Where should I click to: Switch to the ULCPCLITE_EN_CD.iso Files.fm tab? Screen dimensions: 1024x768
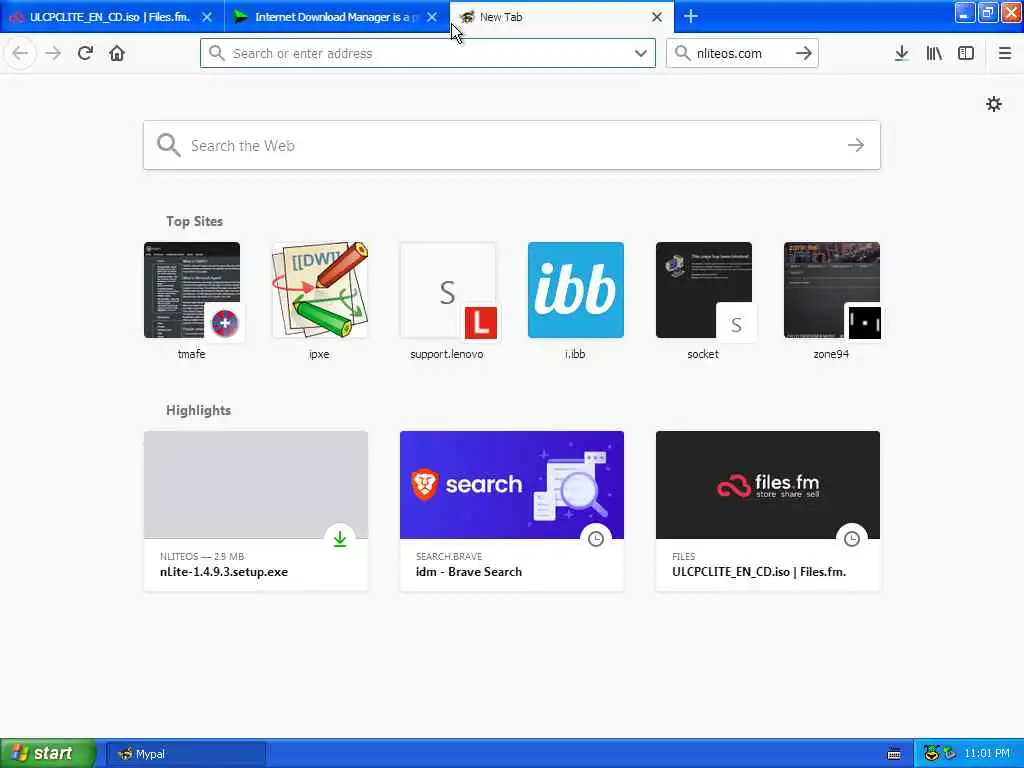(112, 17)
